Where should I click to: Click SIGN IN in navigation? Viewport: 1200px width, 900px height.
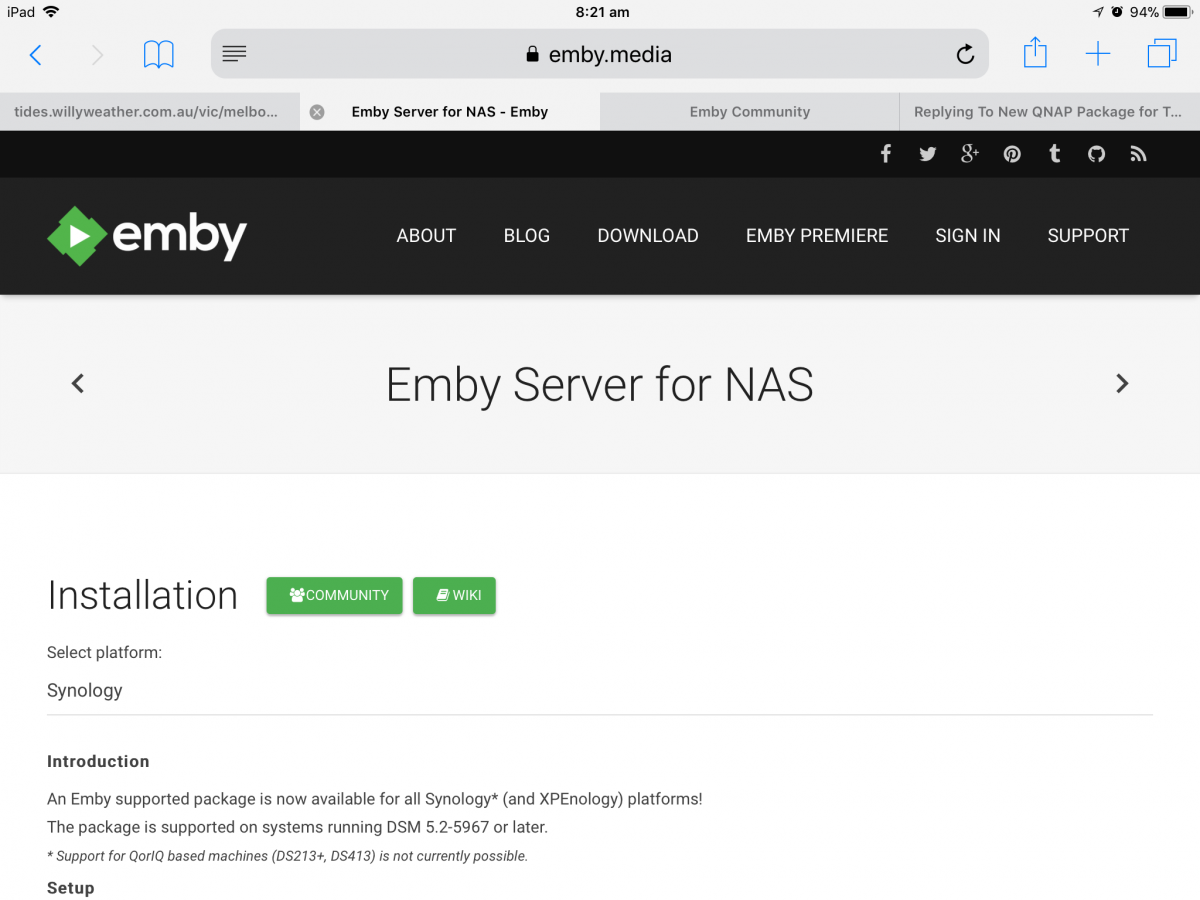(968, 236)
